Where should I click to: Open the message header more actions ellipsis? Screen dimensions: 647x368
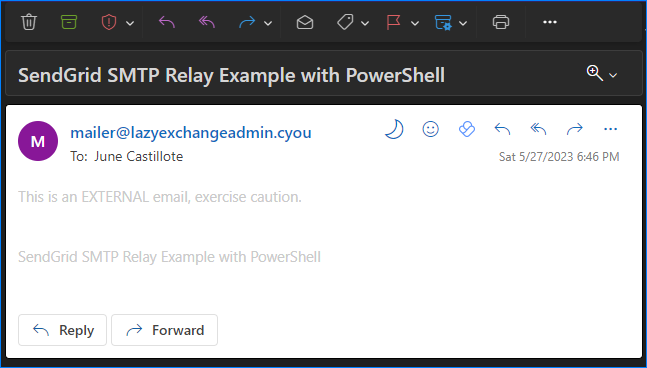coord(610,129)
